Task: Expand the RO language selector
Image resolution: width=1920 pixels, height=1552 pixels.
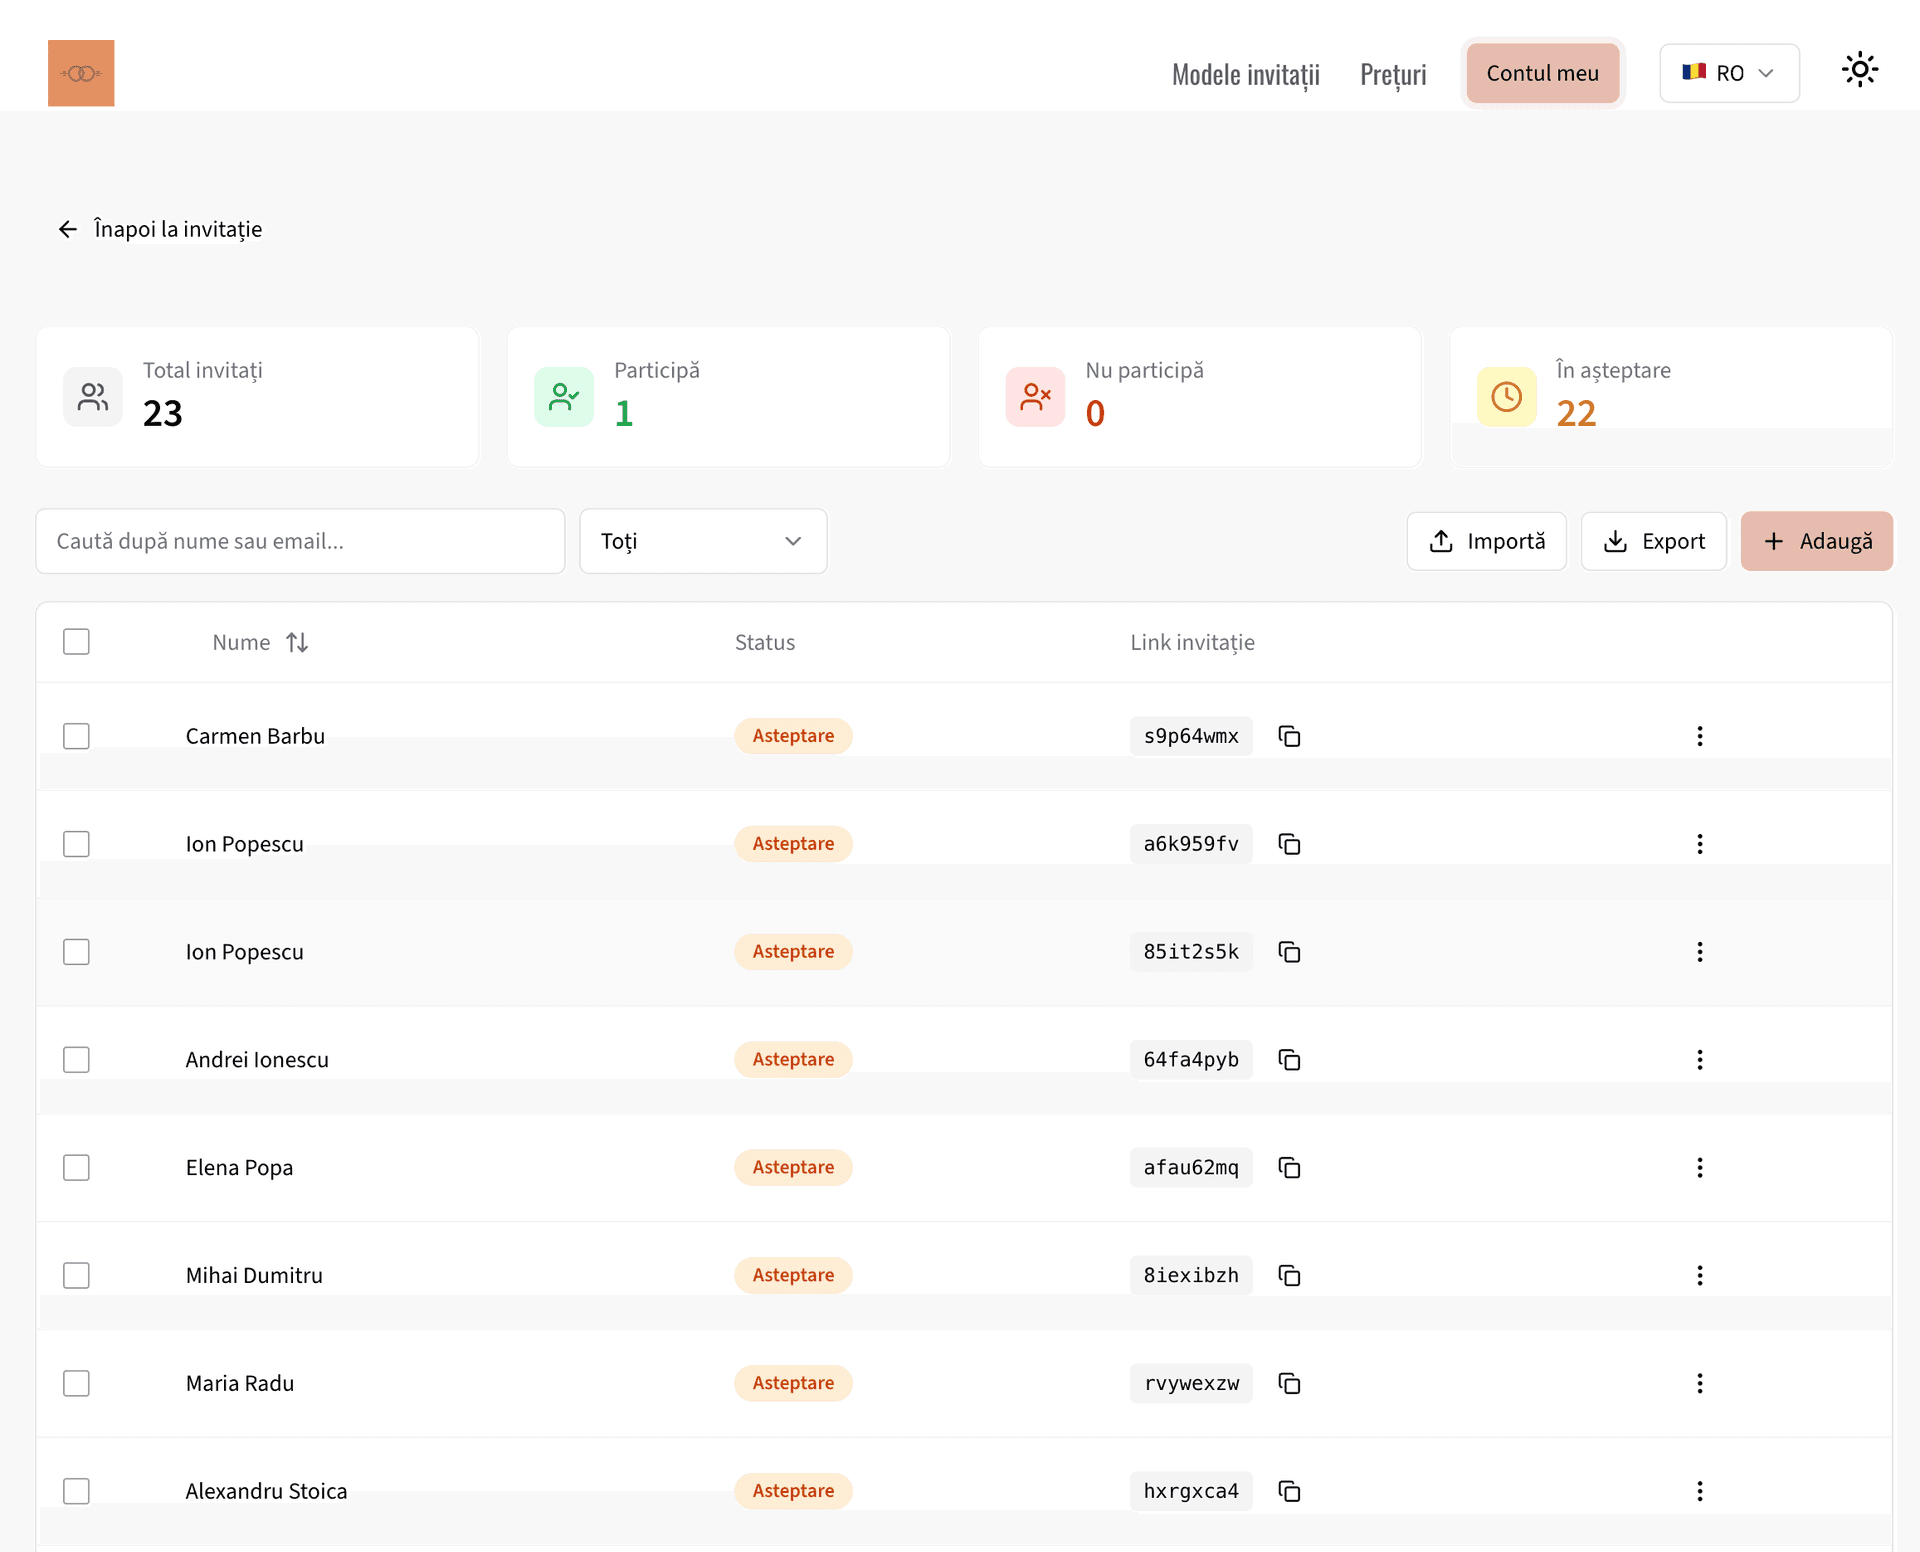Action: point(1729,72)
